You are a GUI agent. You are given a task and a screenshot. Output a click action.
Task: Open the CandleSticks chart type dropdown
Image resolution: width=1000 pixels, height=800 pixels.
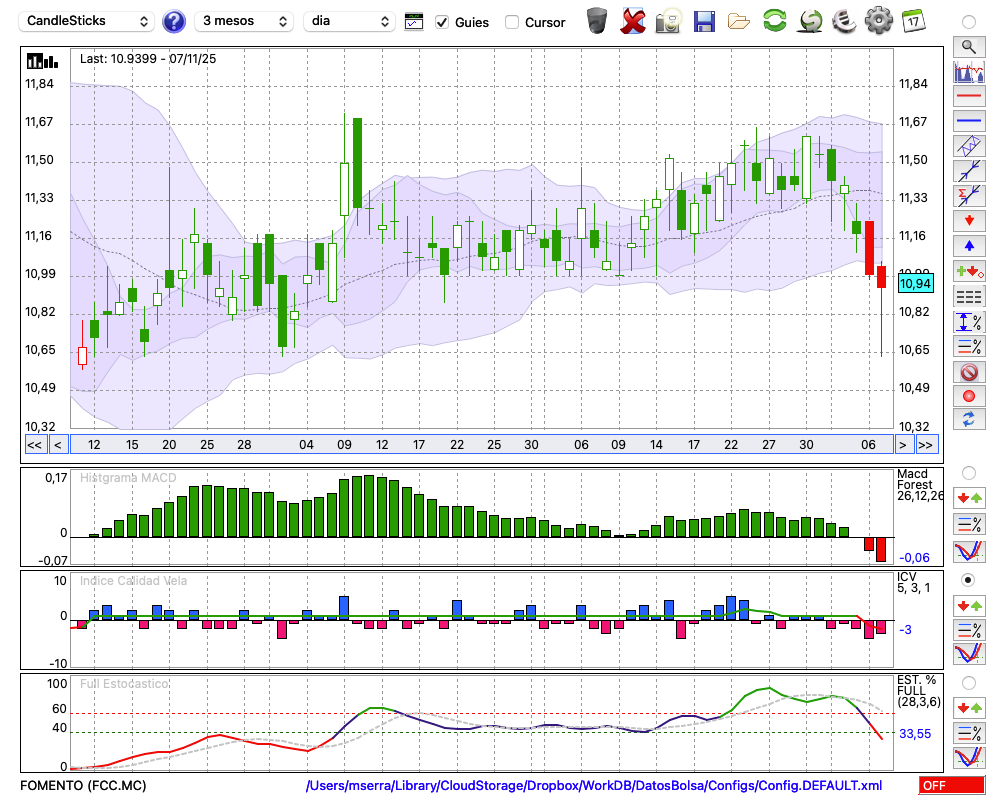click(x=88, y=21)
